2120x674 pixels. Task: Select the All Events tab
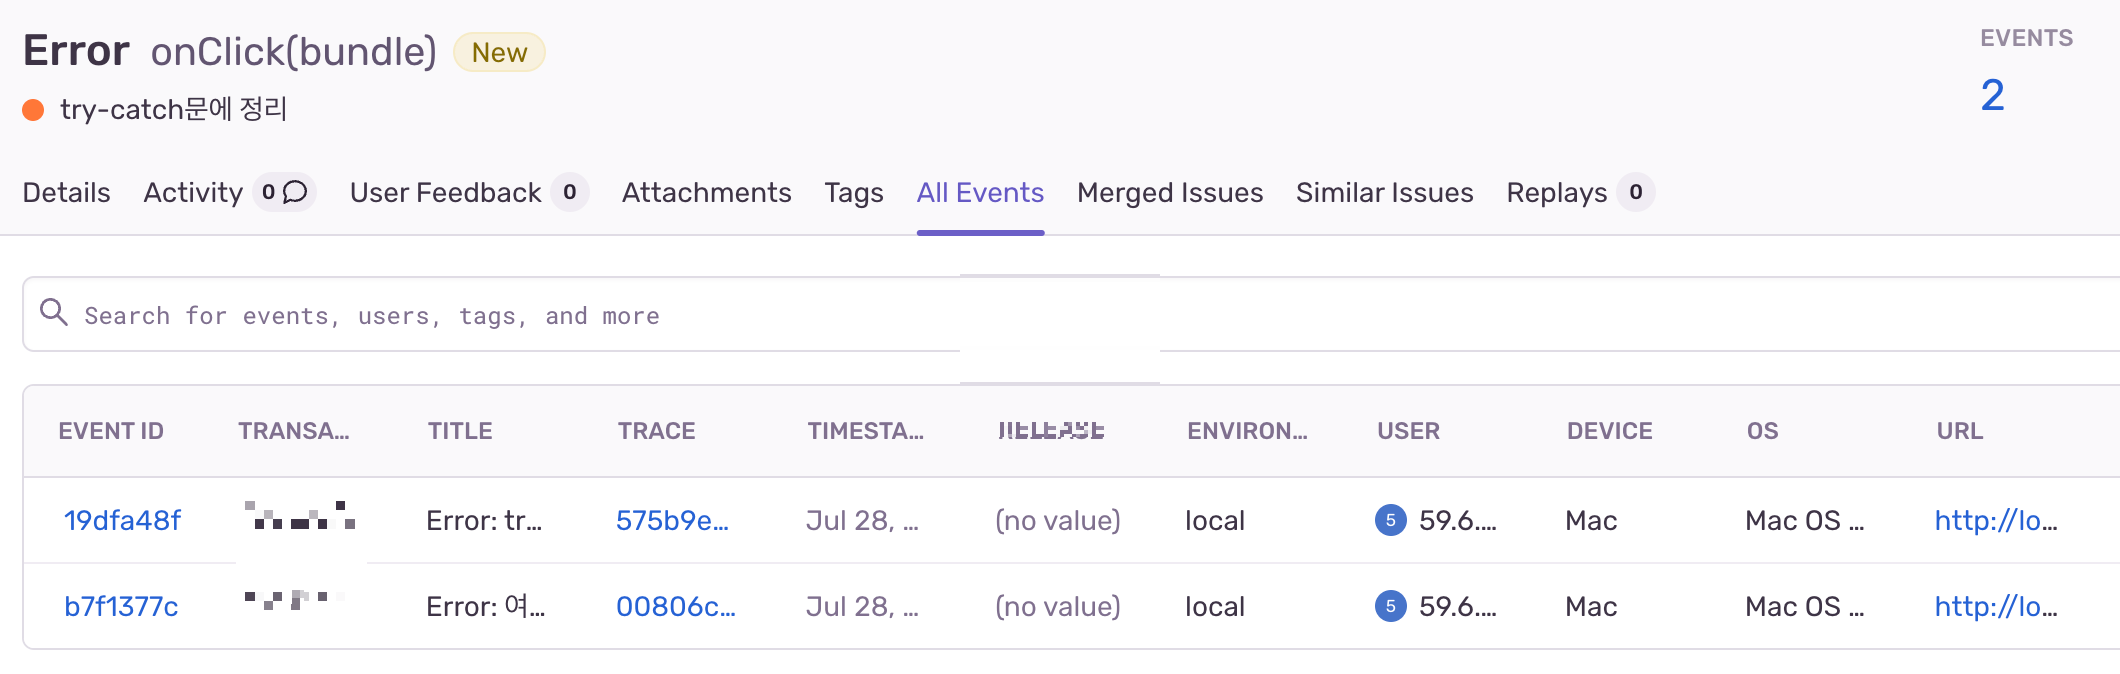980,192
